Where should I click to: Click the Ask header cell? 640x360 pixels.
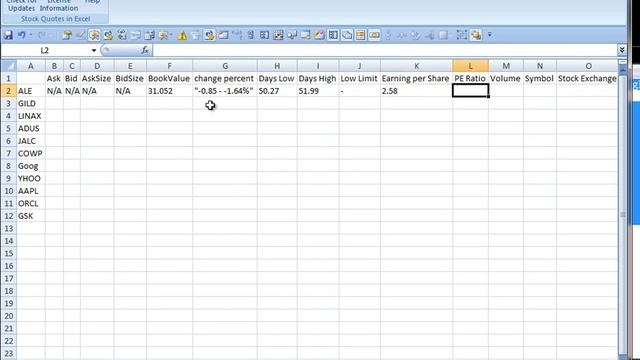[54, 78]
